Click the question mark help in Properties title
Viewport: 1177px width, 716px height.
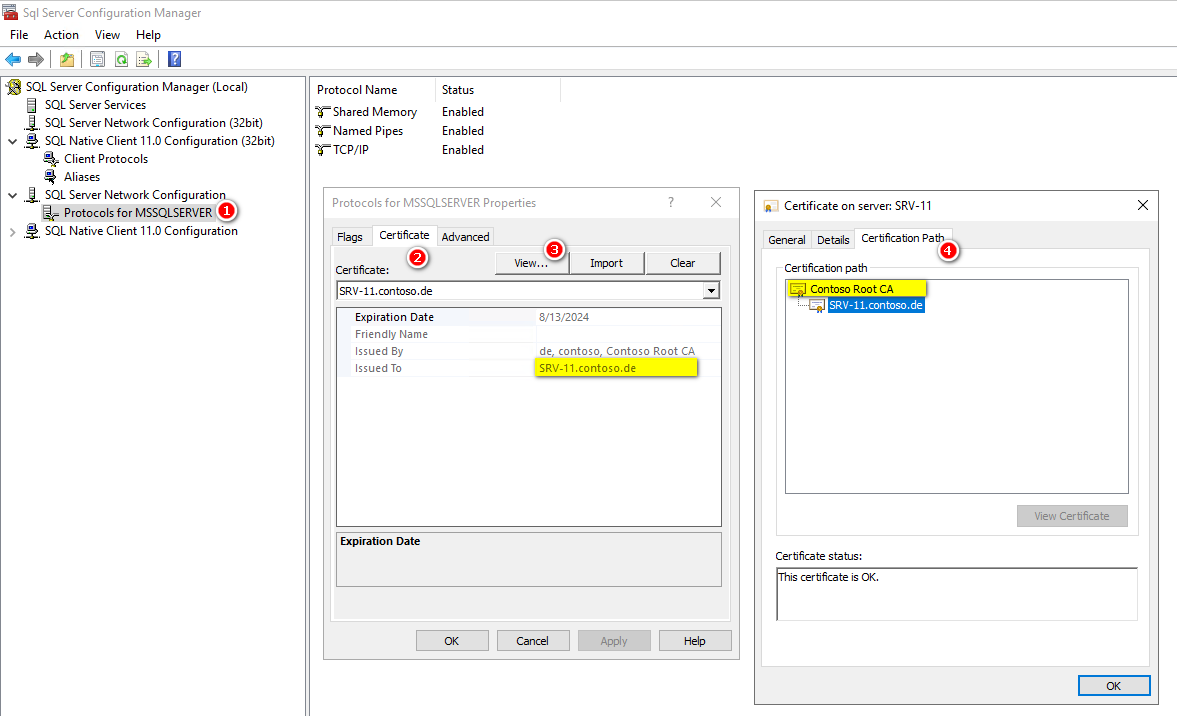pyautogui.click(x=671, y=202)
